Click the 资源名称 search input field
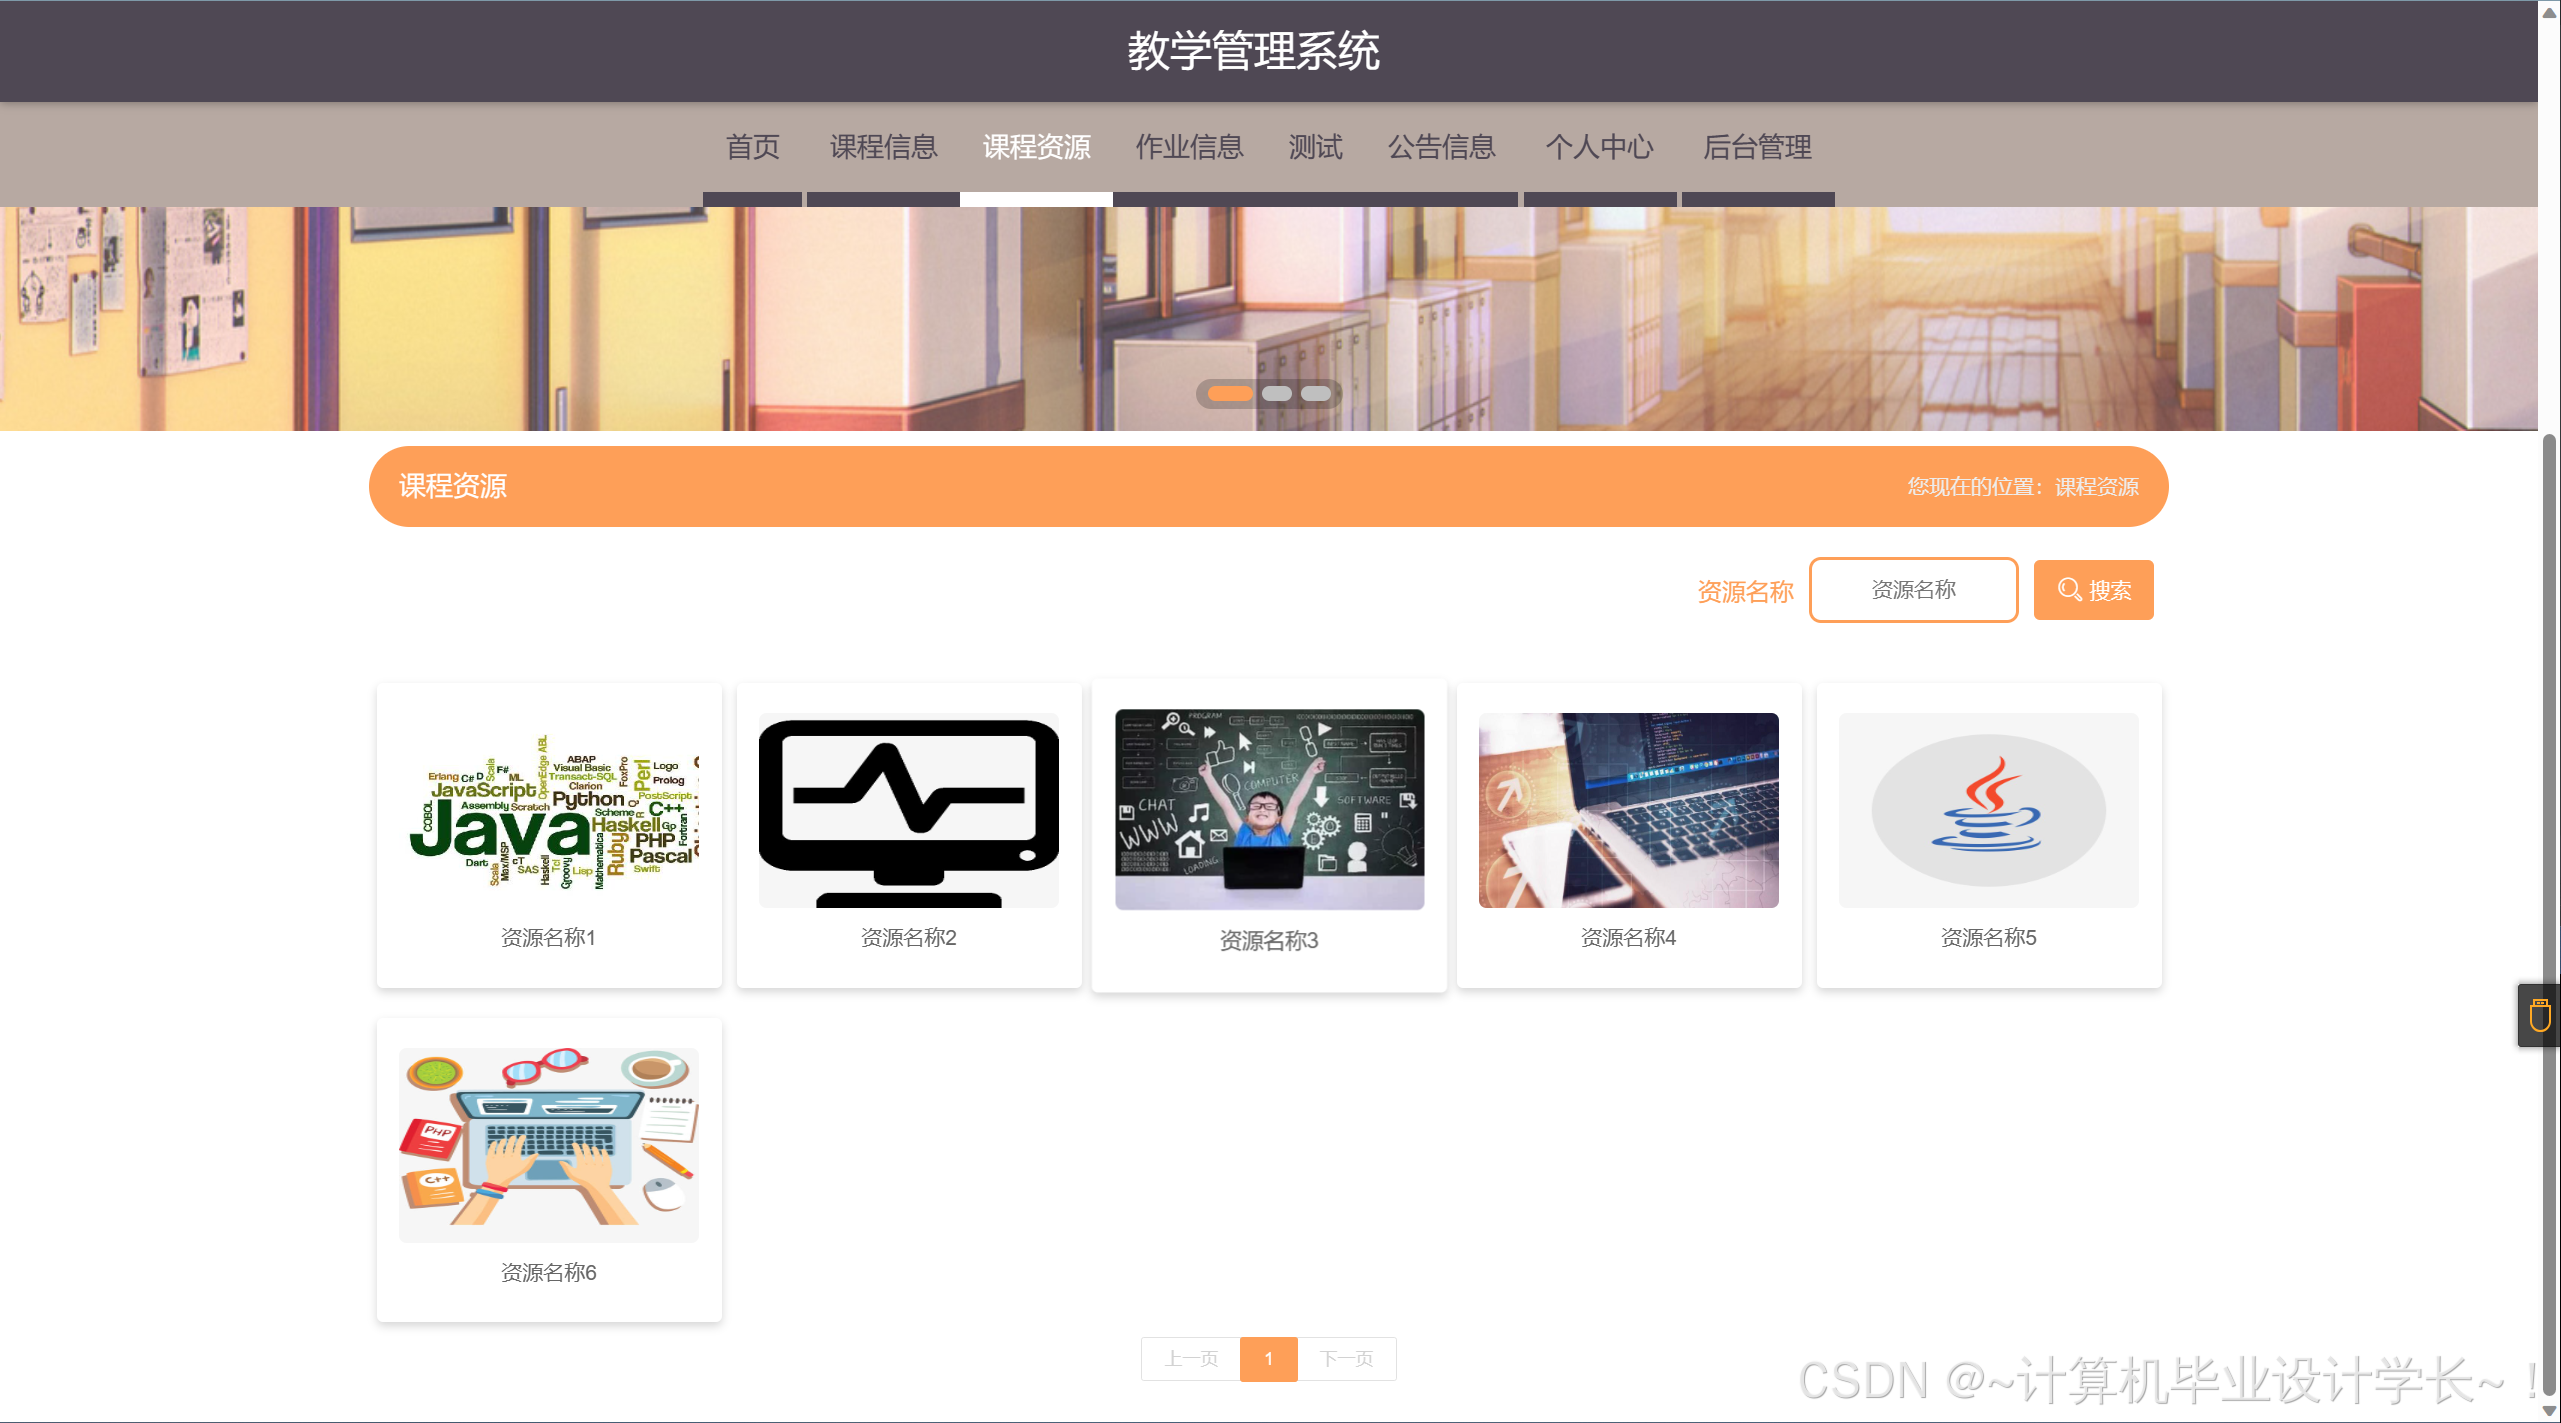Viewport: 2561px width, 1423px height. tap(1912, 590)
